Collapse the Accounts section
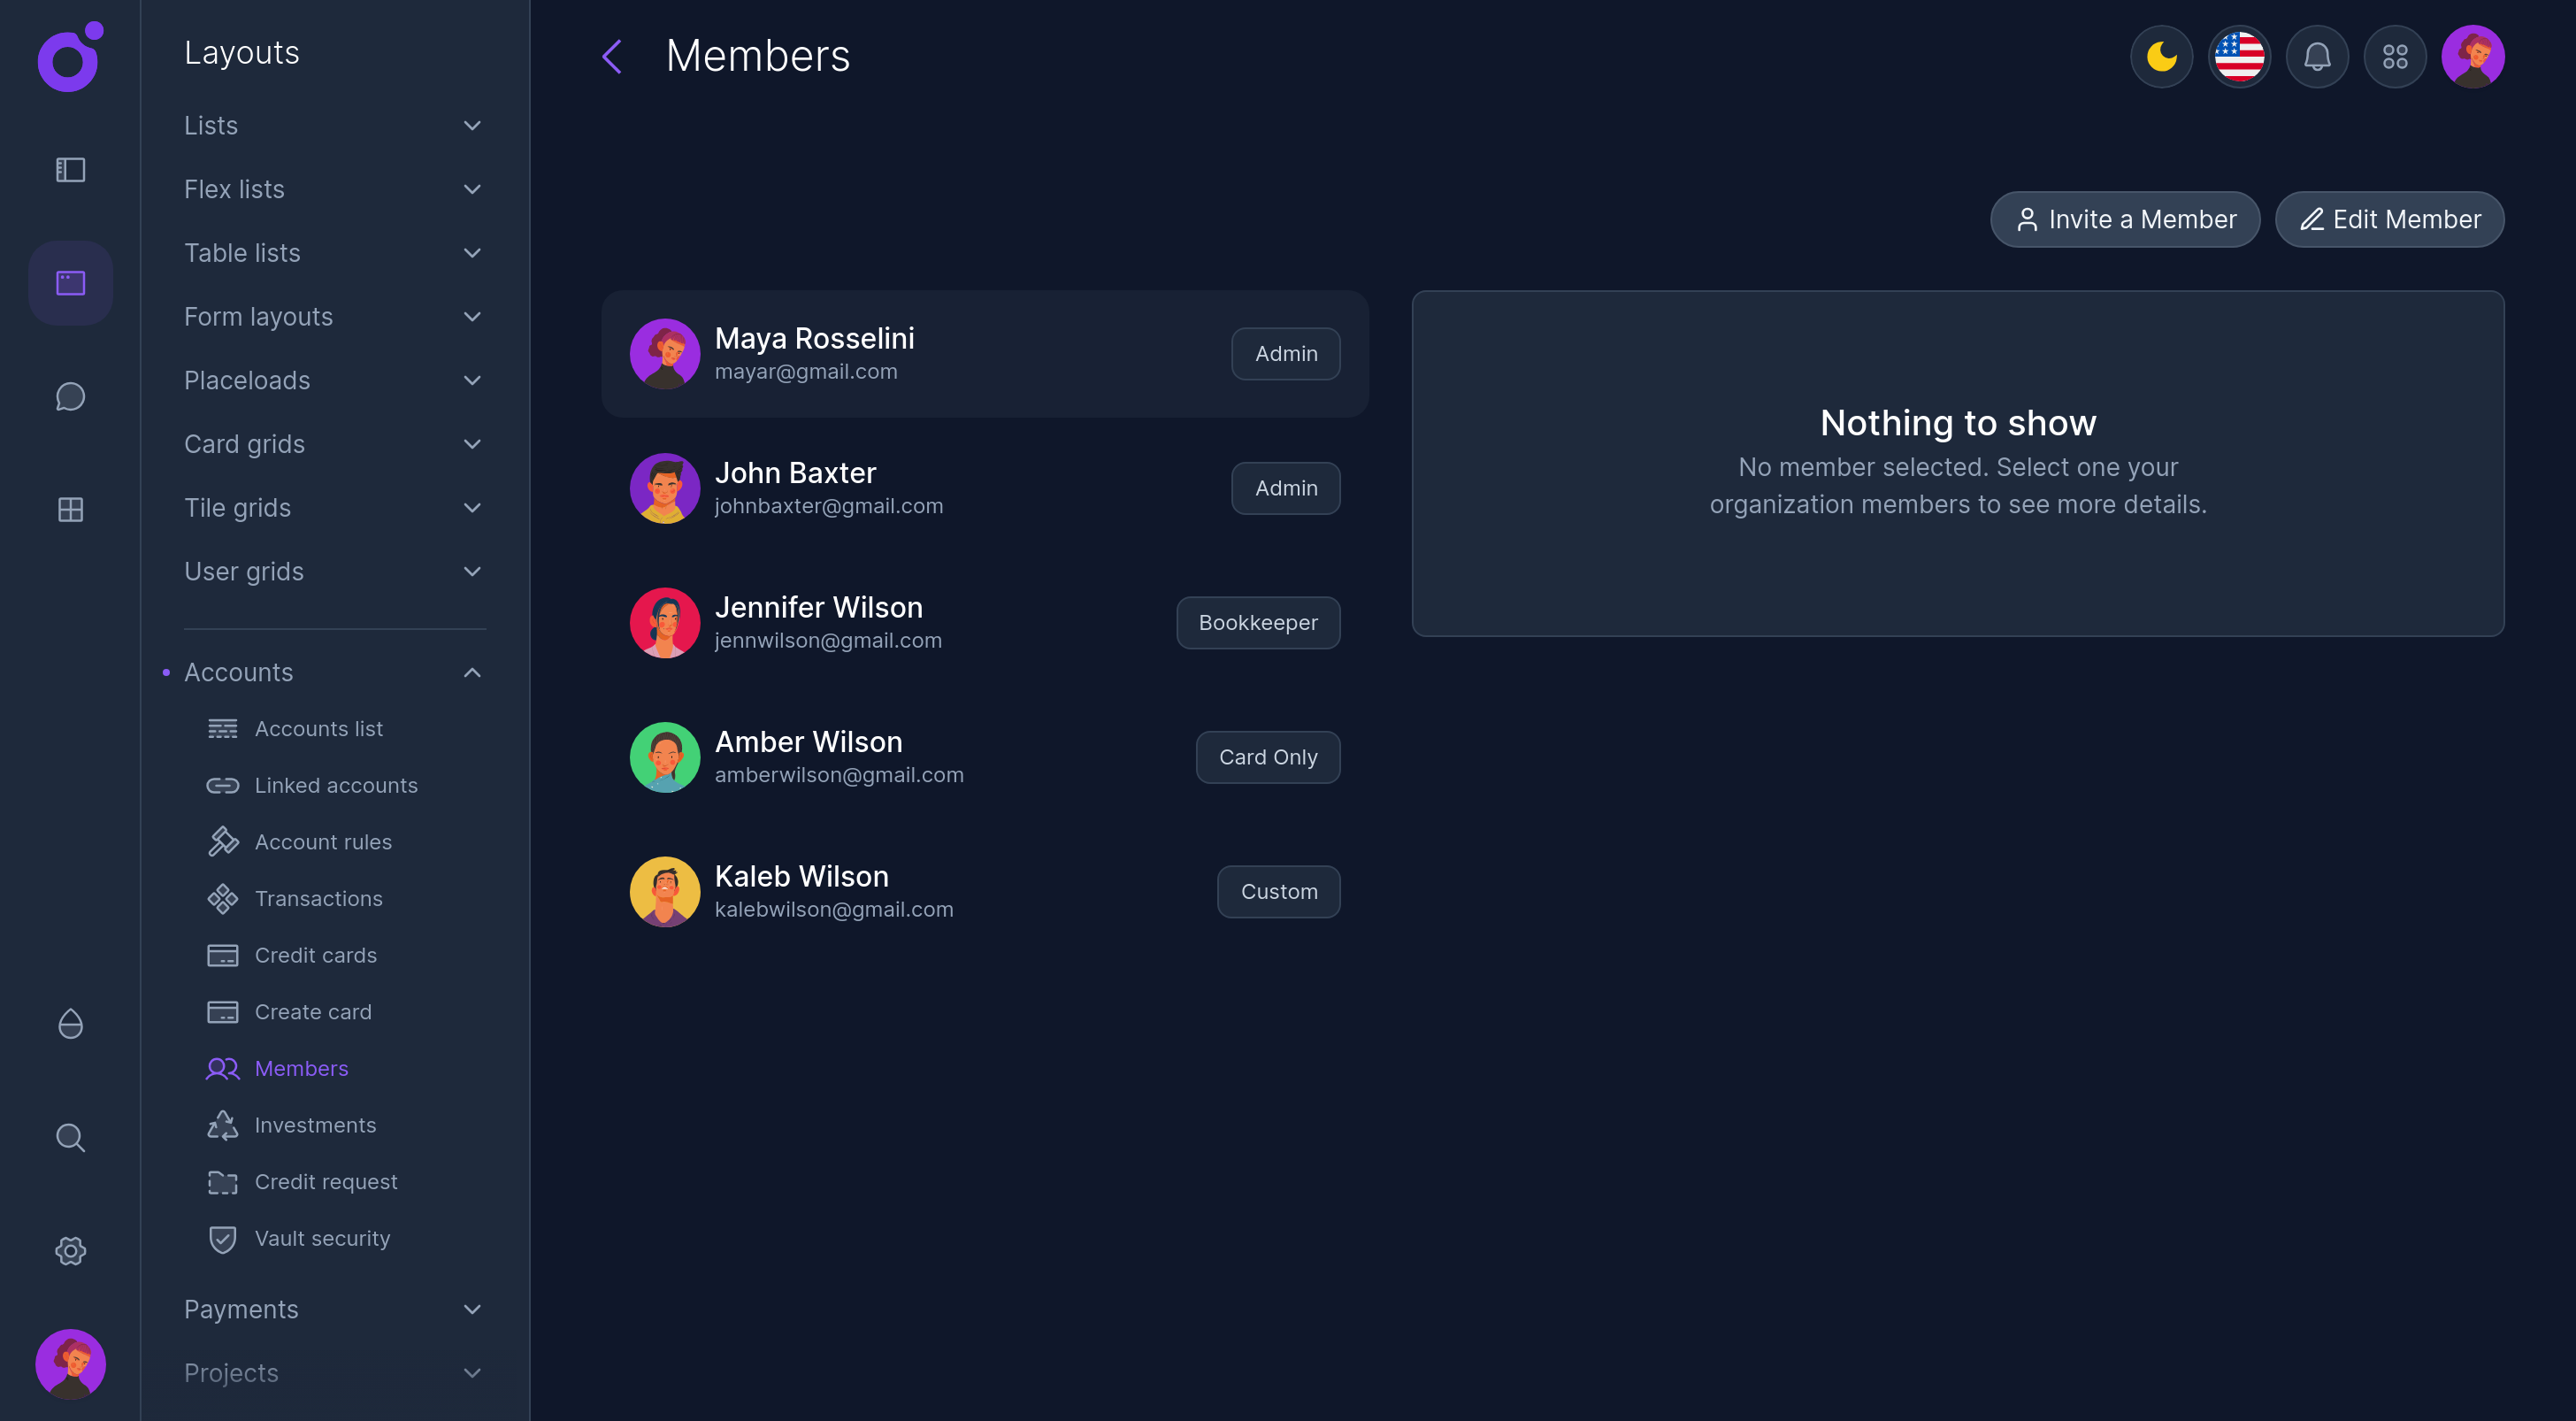Image resolution: width=2576 pixels, height=1421 pixels. [x=472, y=672]
